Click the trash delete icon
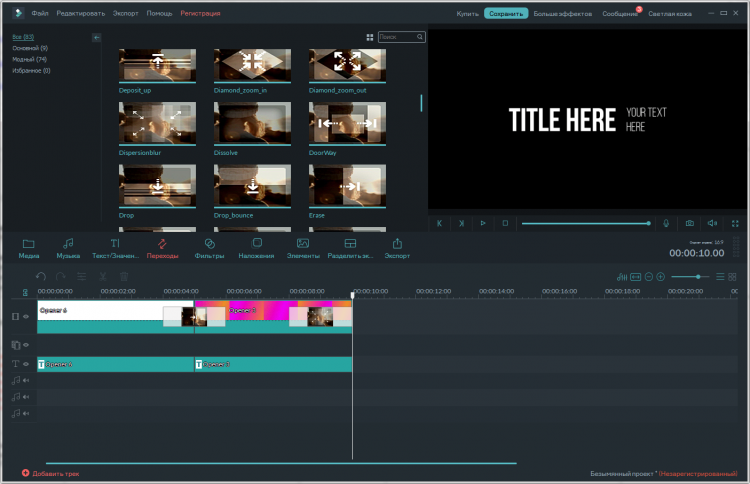 click(x=123, y=276)
